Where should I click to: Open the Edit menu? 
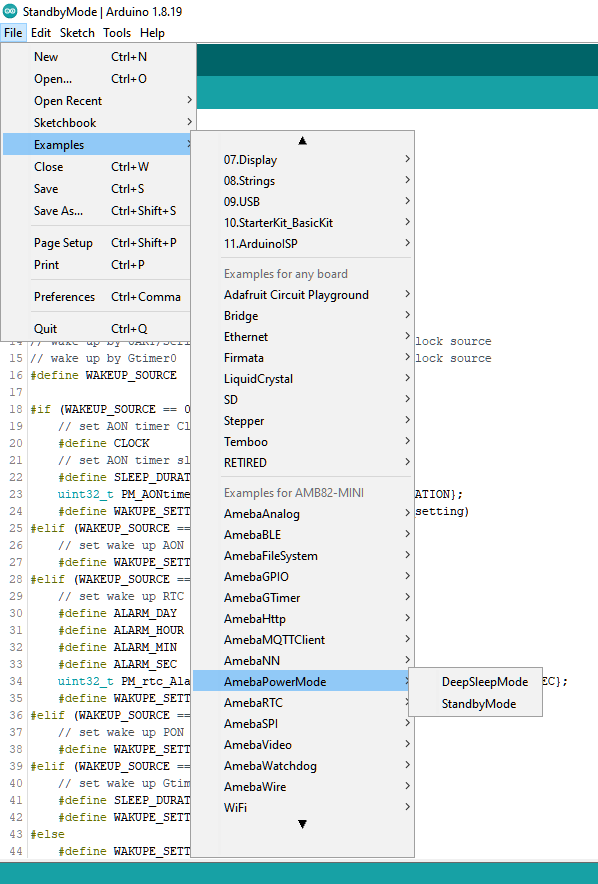(41, 33)
